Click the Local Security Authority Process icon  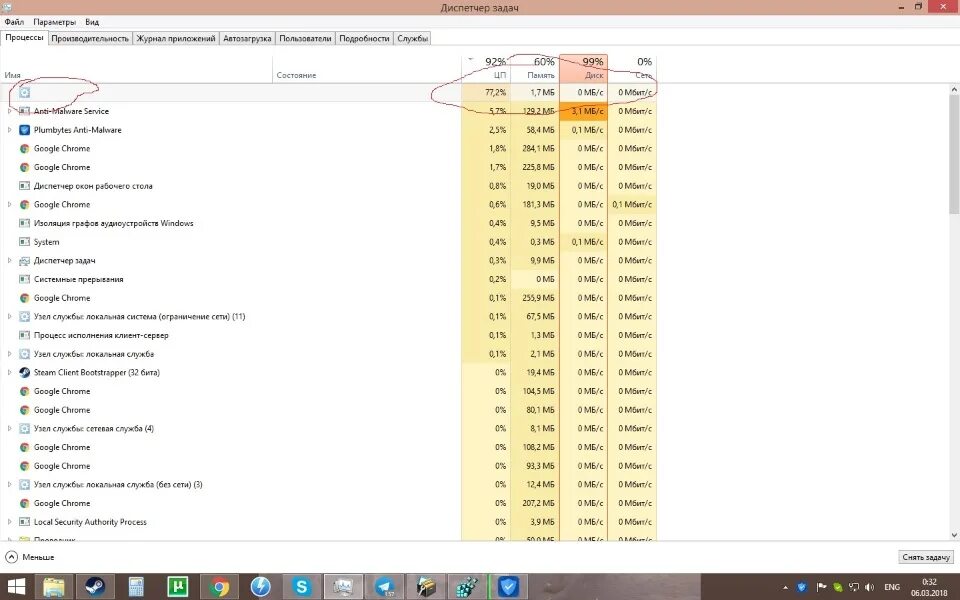coord(24,522)
